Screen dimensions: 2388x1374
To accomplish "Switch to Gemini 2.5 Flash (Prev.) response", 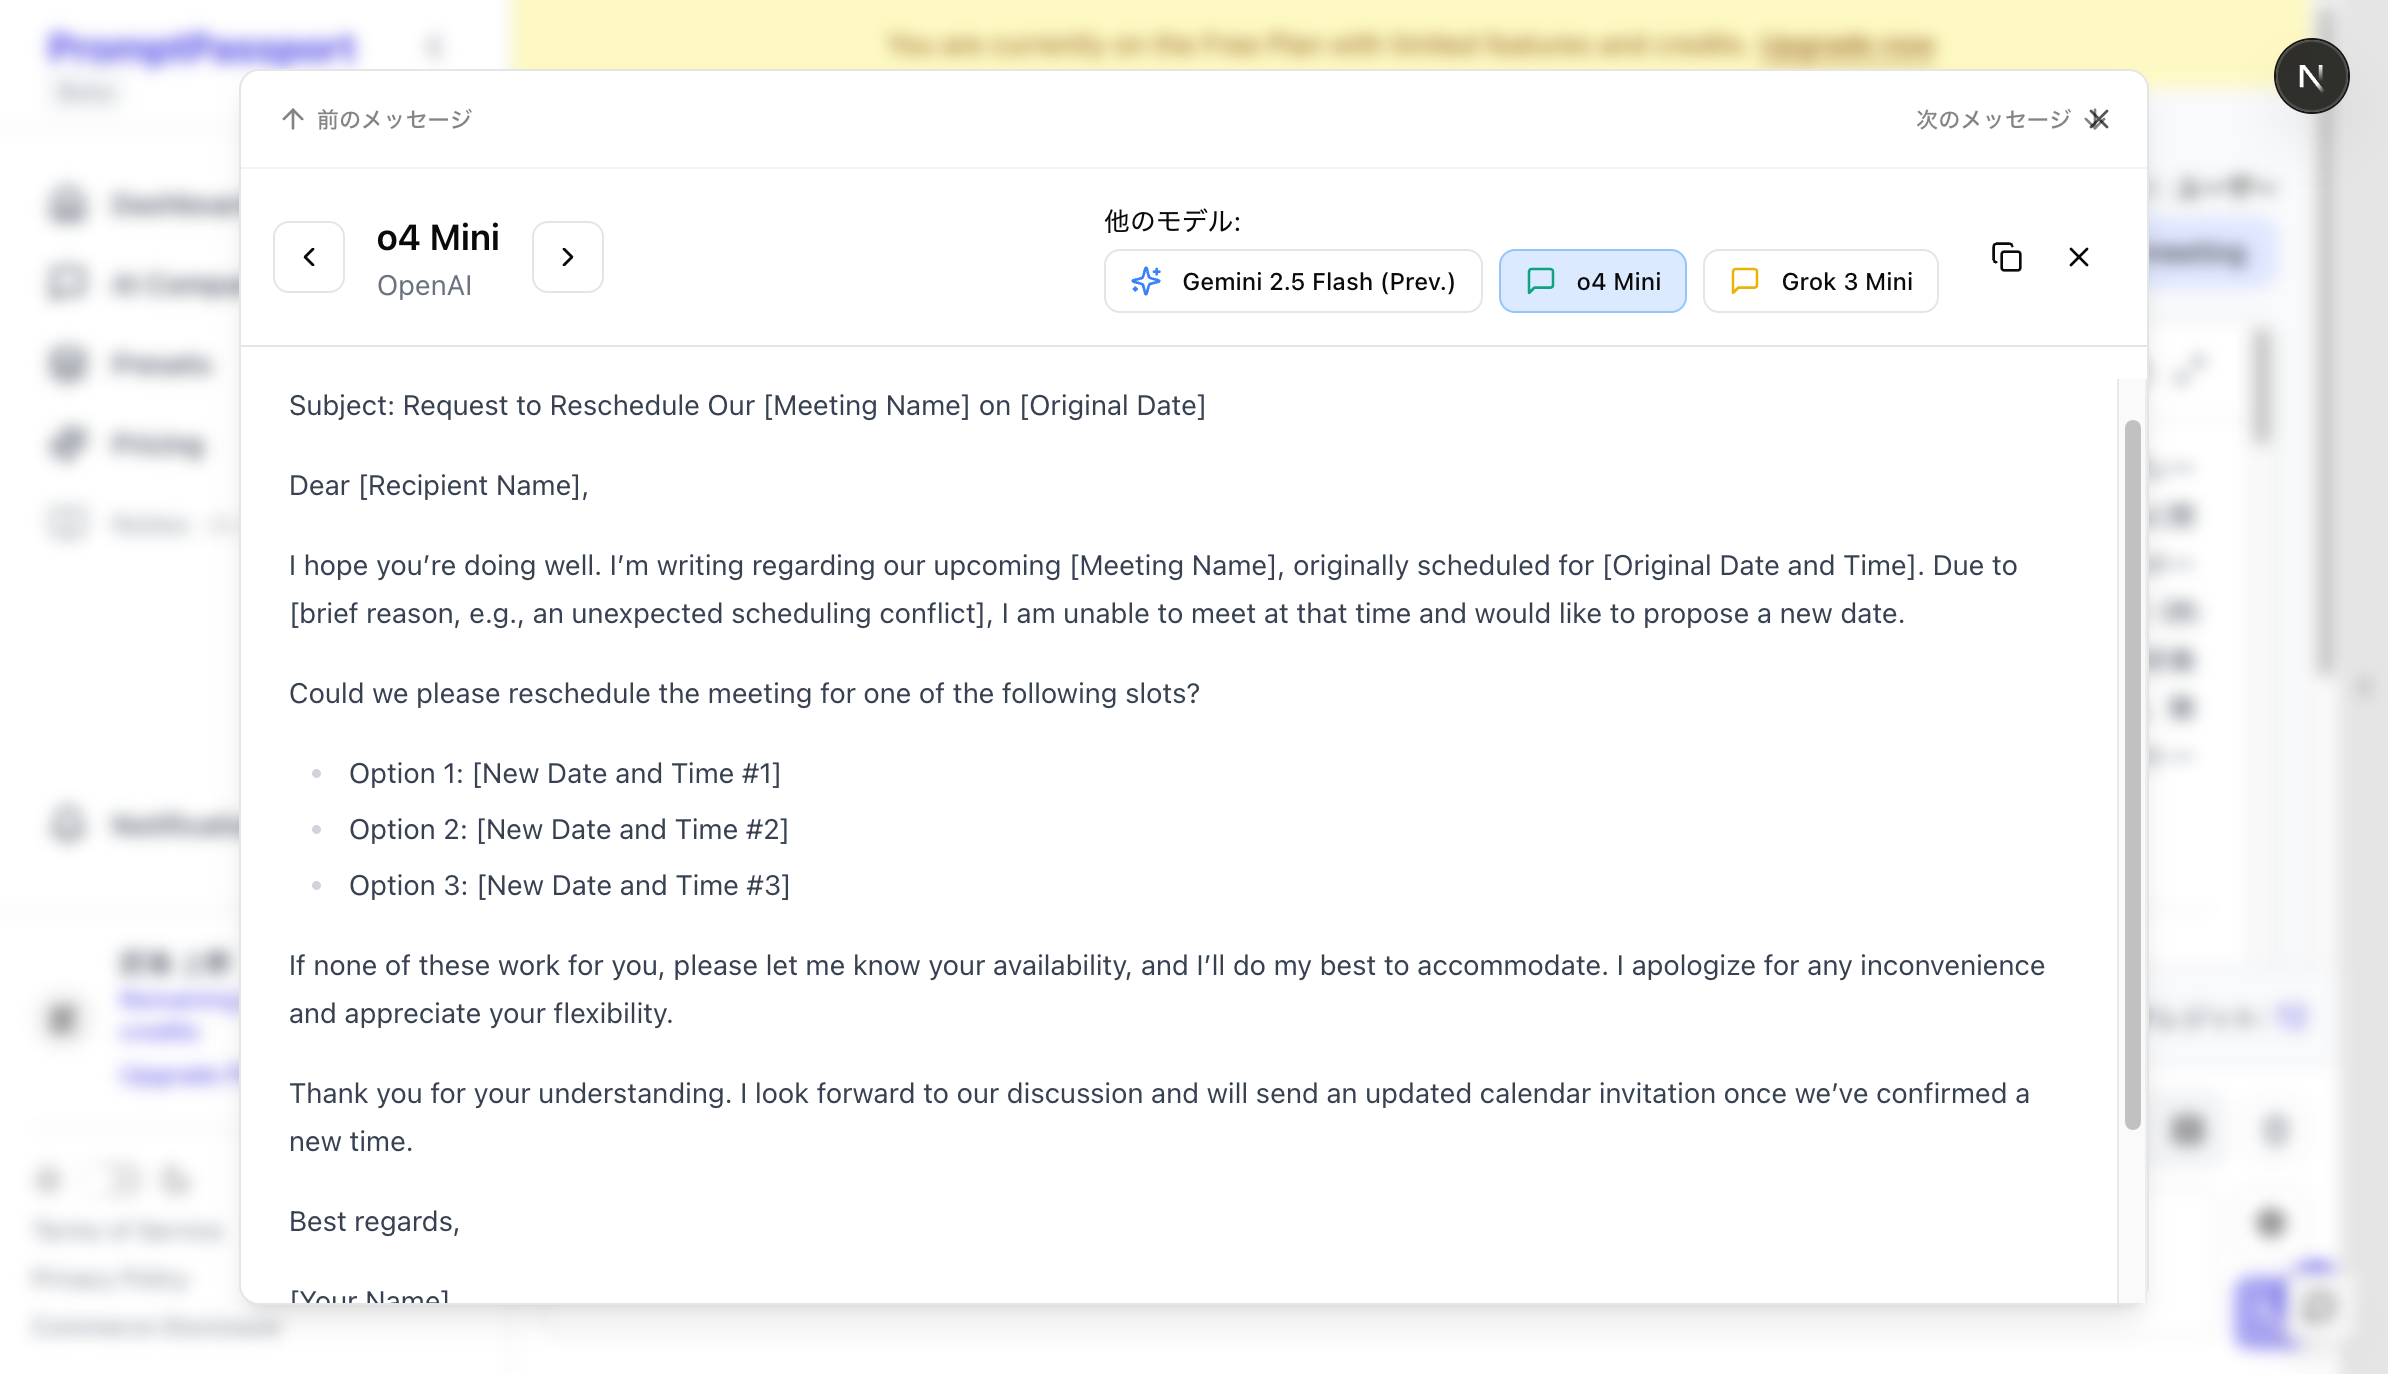I will coord(1317,281).
